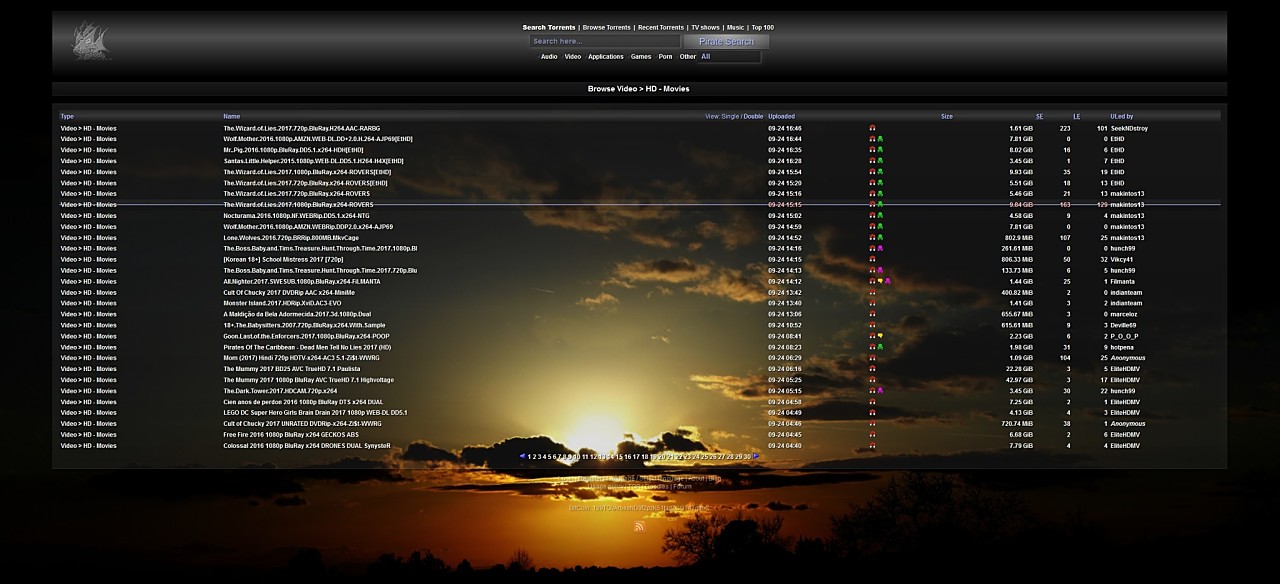Click magnet icon for Lone.Wolves.2016
This screenshot has height=584, width=1280.
click(x=872, y=238)
